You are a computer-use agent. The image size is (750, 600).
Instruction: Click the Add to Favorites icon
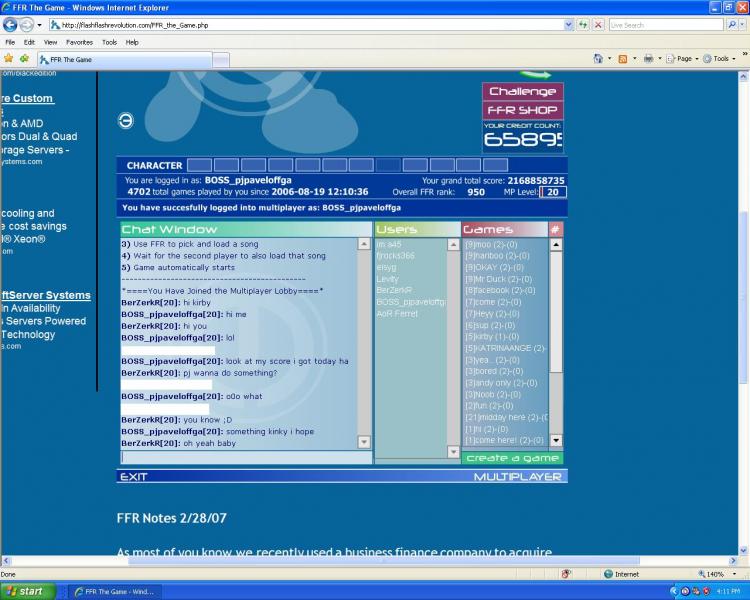(24, 59)
